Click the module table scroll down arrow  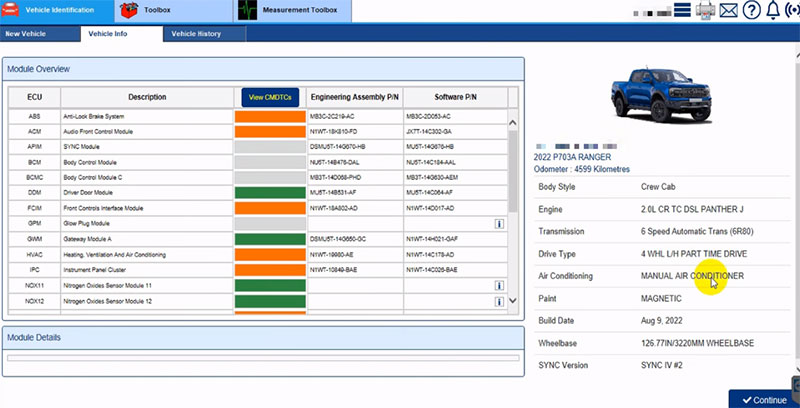coord(513,301)
